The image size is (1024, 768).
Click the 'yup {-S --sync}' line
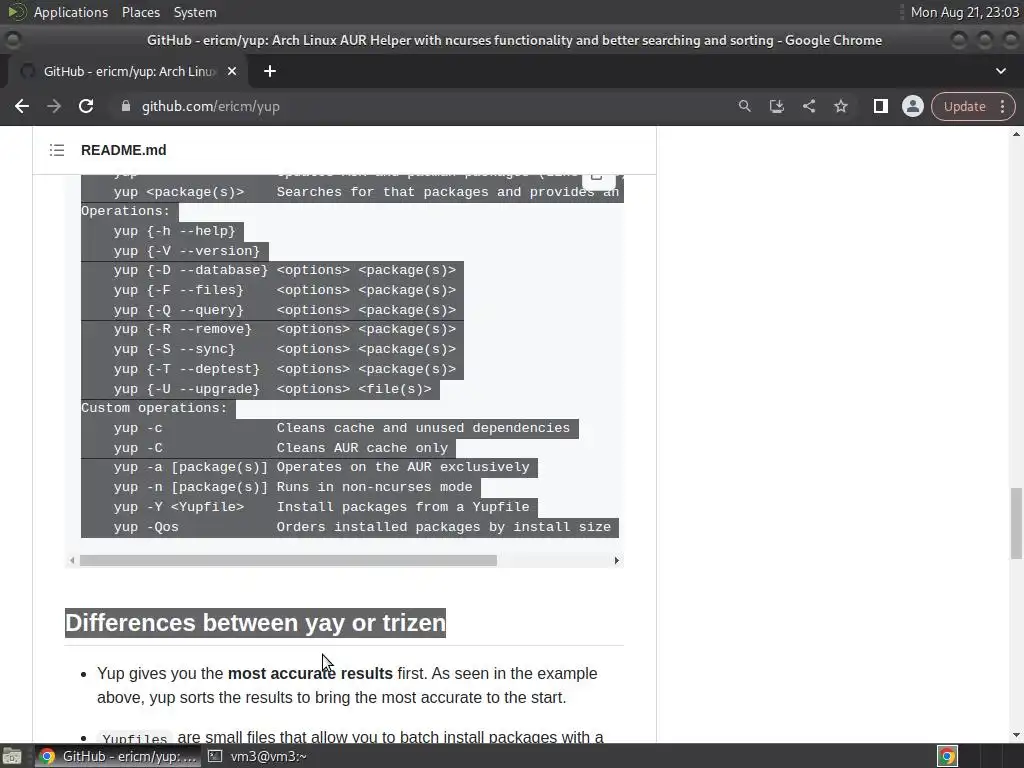[x=285, y=349]
